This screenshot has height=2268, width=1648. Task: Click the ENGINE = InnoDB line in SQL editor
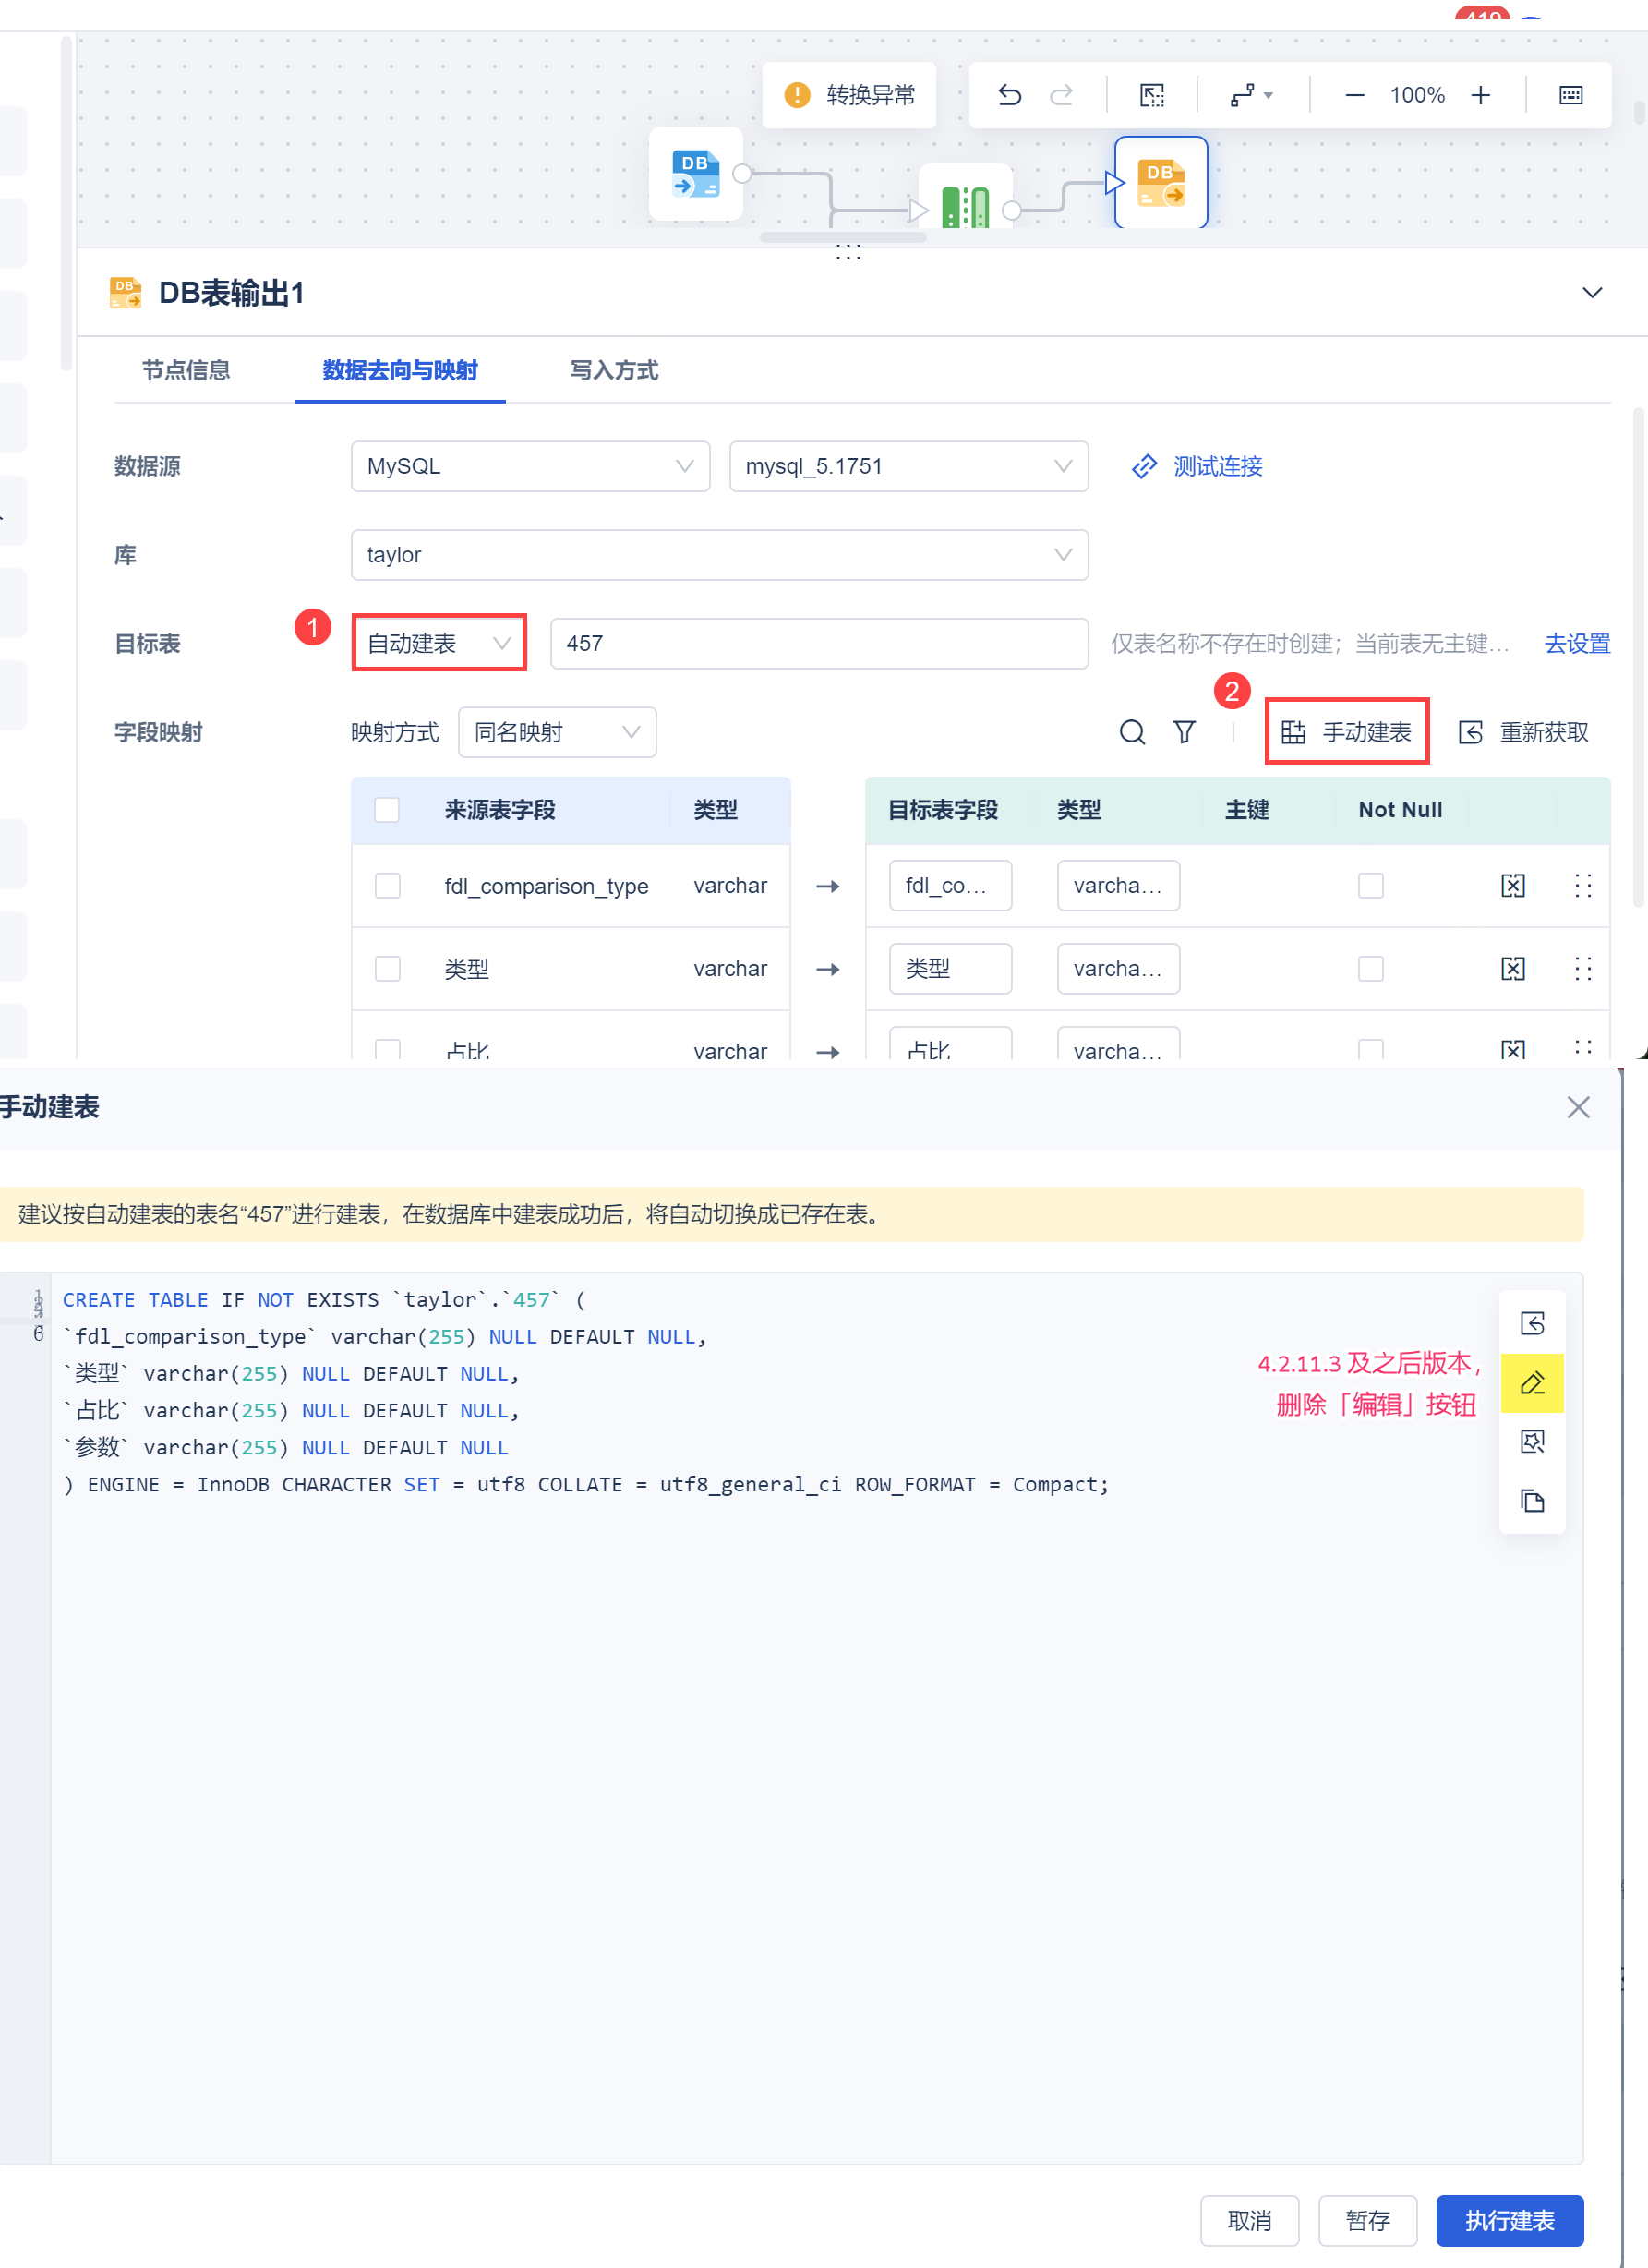coord(586,1484)
